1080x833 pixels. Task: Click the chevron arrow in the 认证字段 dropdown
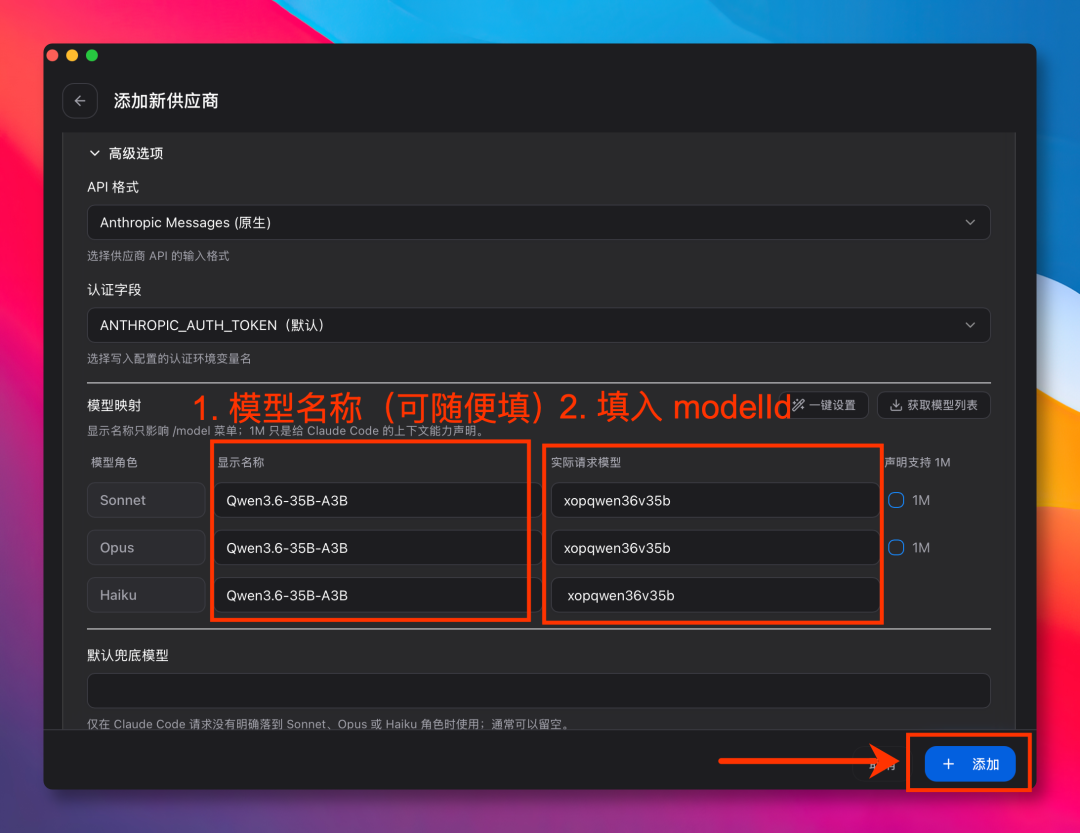(x=970, y=325)
